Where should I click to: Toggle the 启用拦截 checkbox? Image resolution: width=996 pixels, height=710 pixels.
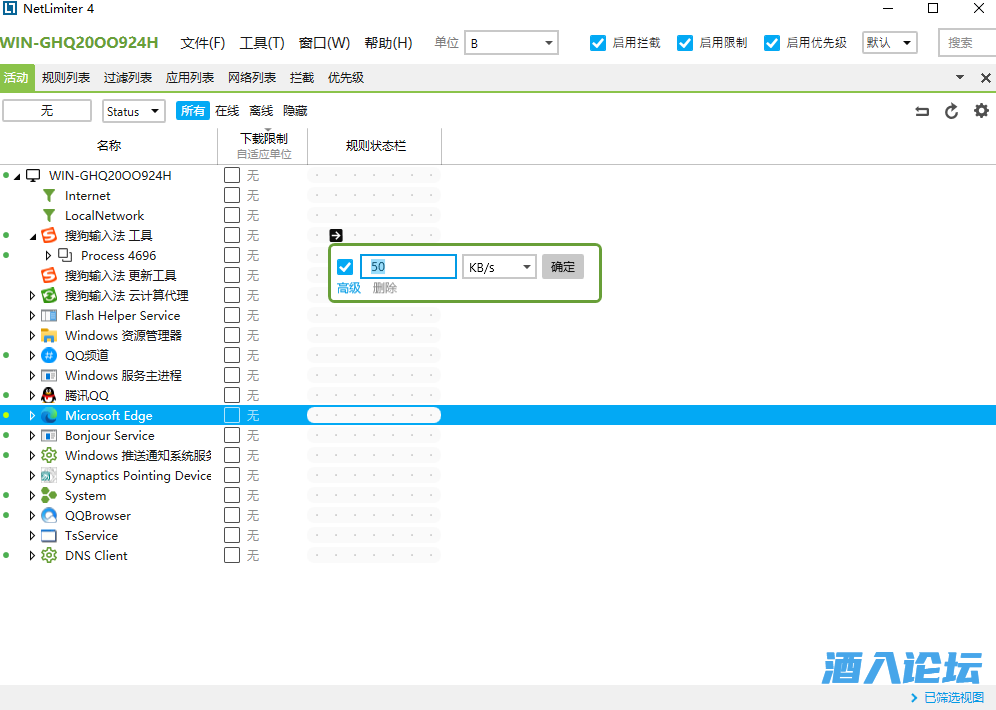(x=598, y=43)
